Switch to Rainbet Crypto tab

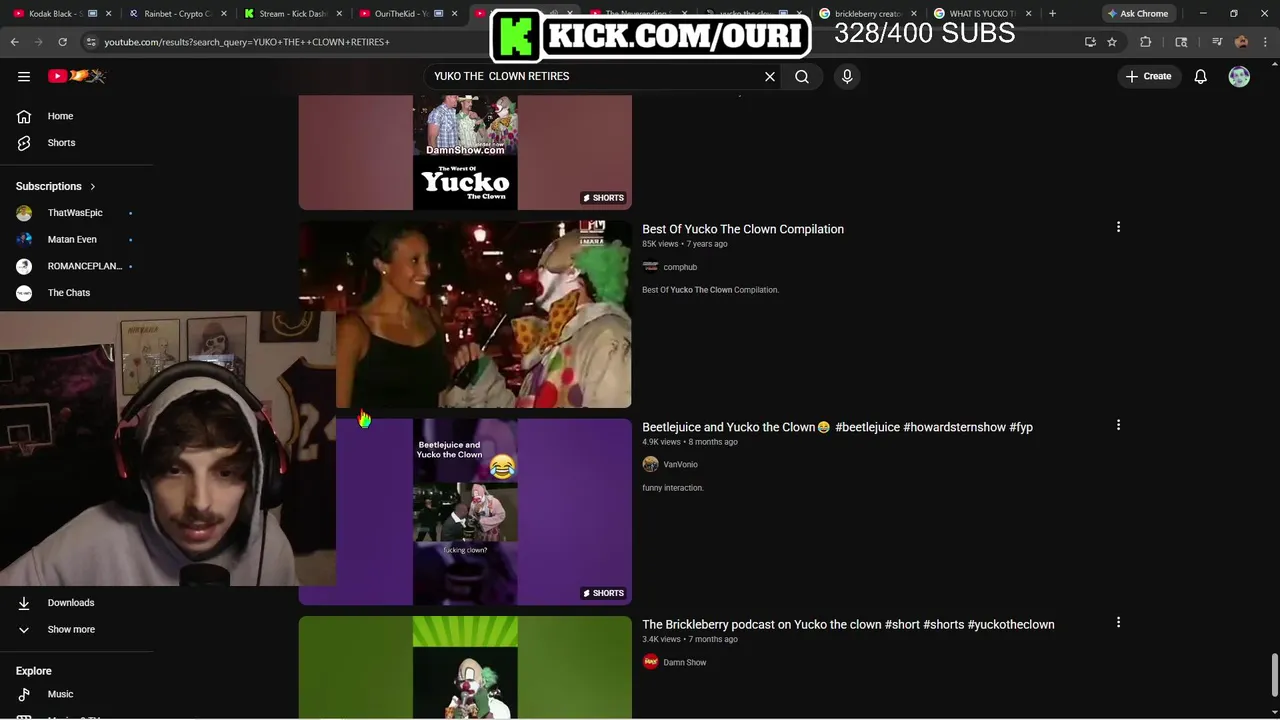(x=176, y=14)
